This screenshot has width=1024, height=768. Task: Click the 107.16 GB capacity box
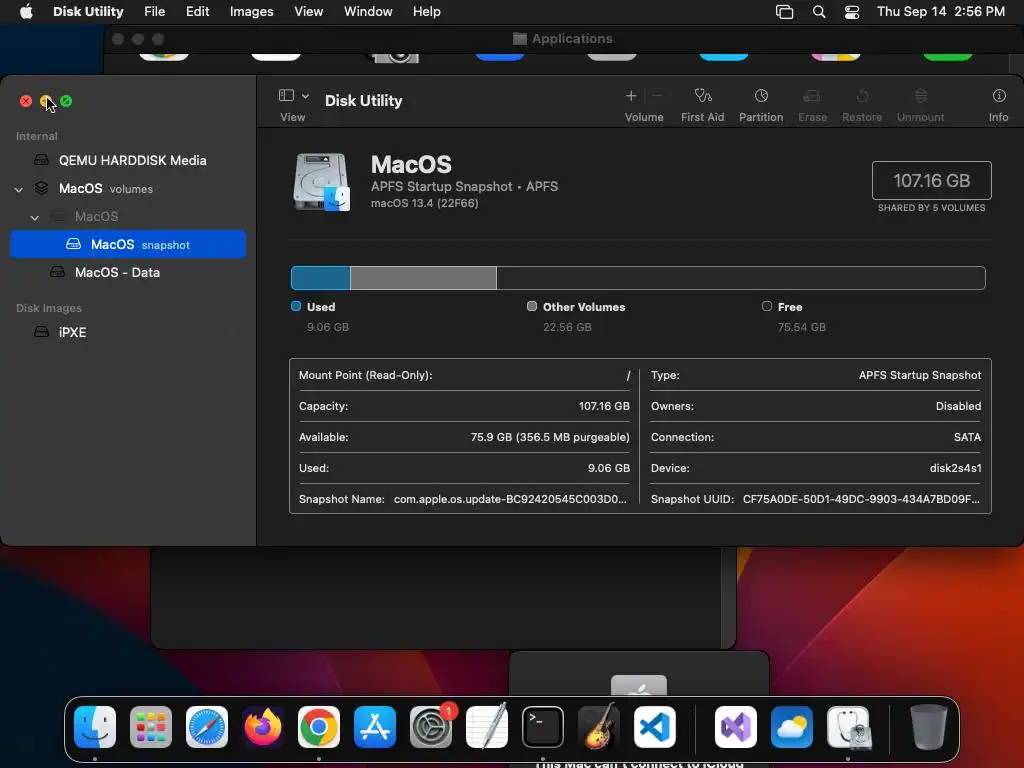931,180
